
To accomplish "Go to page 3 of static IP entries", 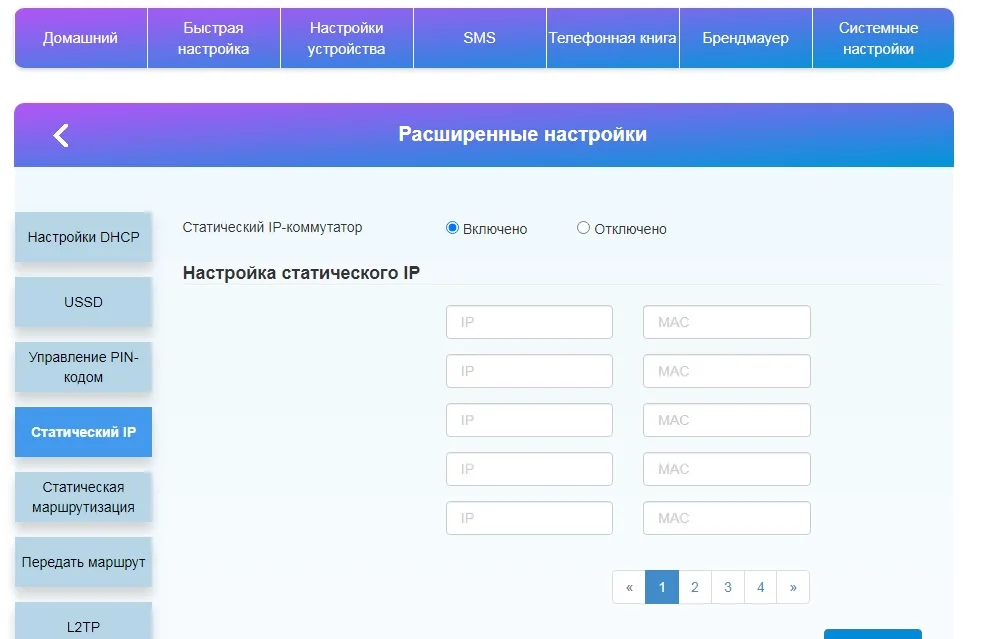I will pyautogui.click(x=728, y=587).
